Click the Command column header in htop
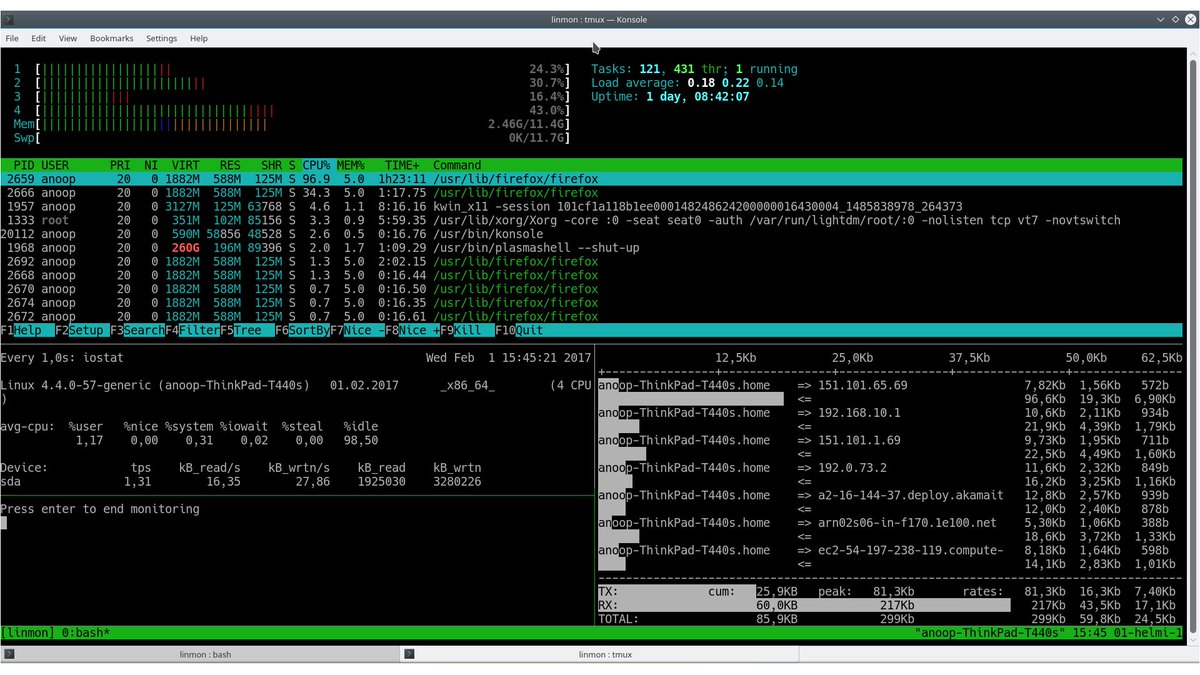The width and height of the screenshot is (1200, 675). click(x=457, y=165)
